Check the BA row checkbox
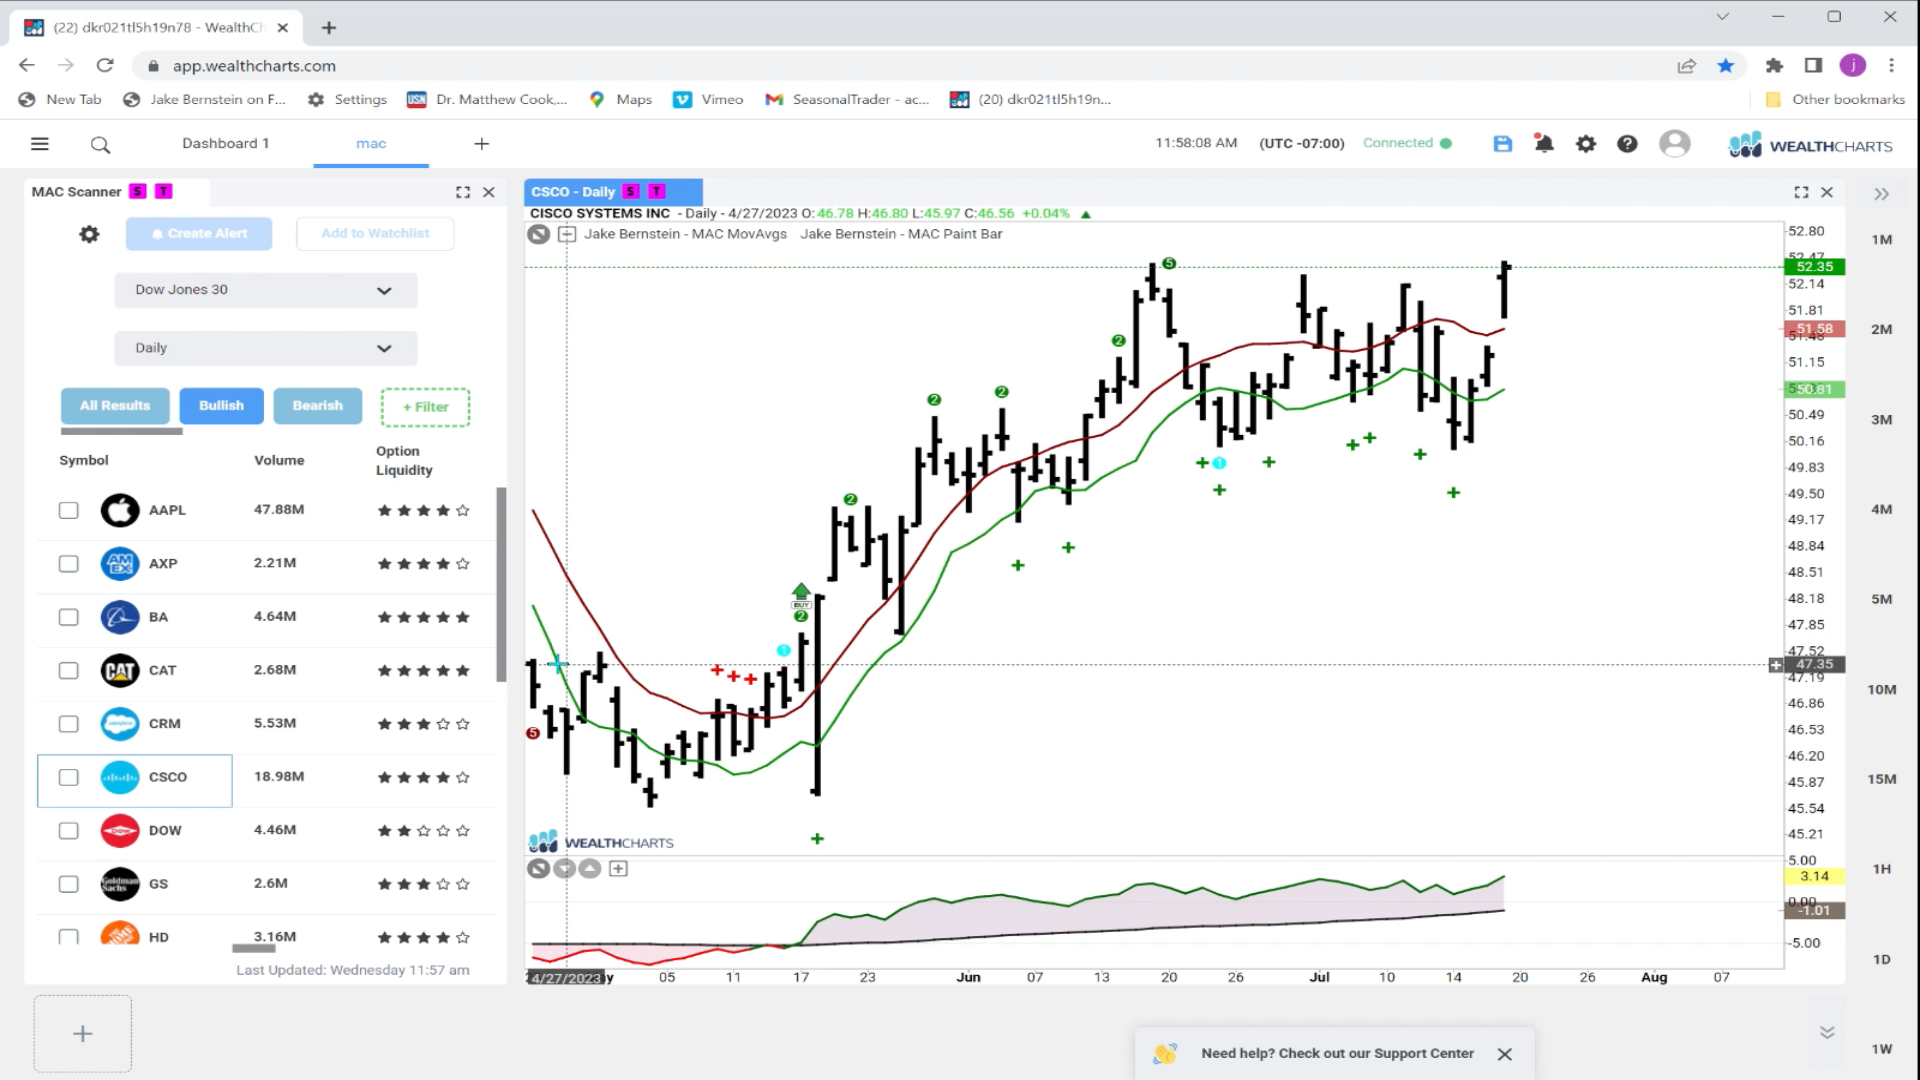Screen dimensions: 1920x1080 pyautogui.click(x=68, y=617)
